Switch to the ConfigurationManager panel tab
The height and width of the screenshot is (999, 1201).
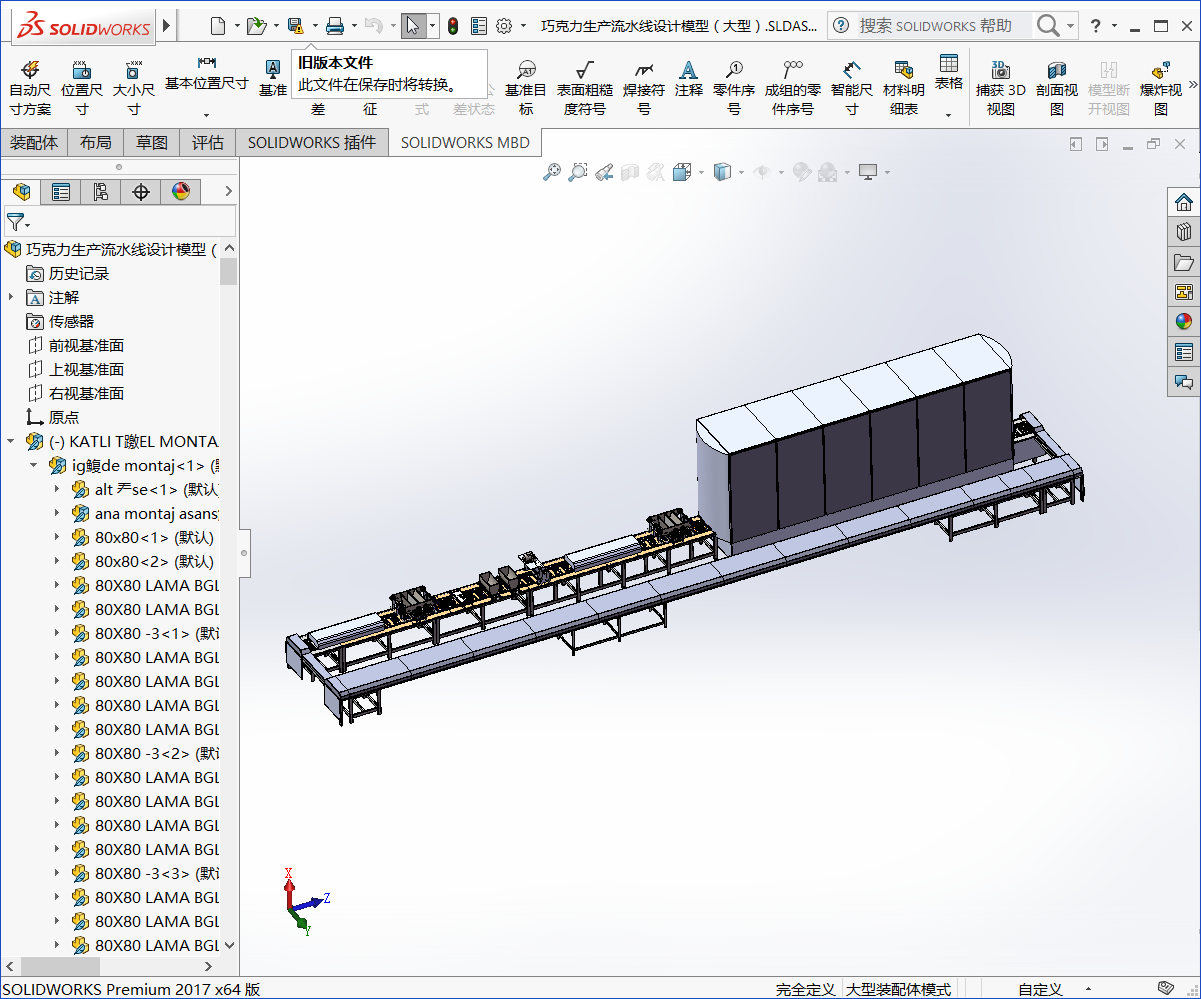(x=101, y=192)
